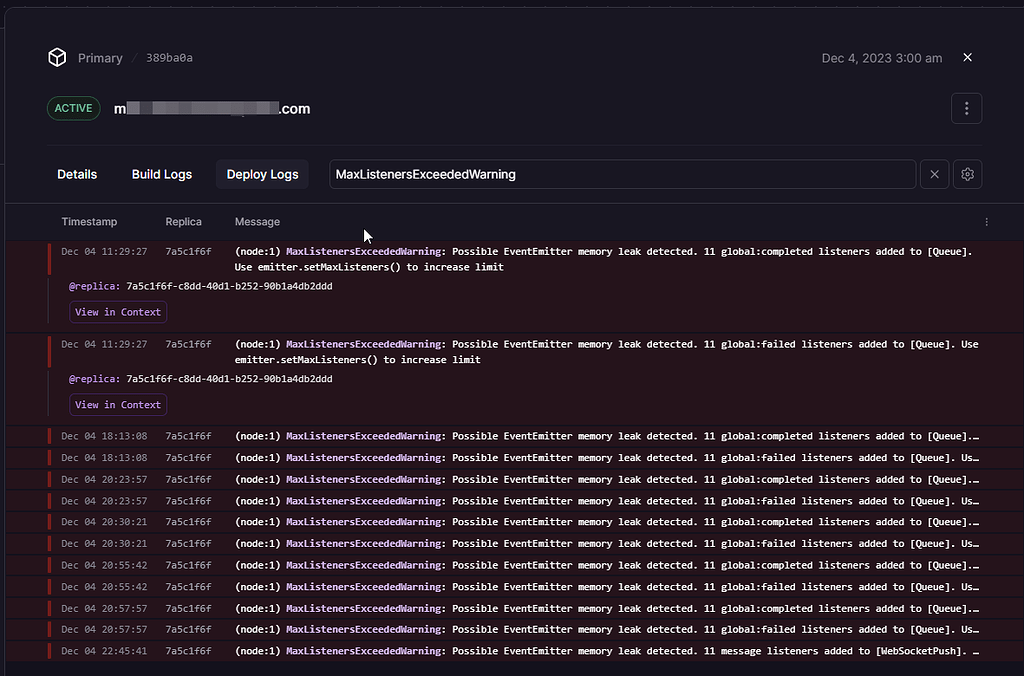Click the 389ba0a commit reference
Screen dimensions: 1024x676
pos(170,57)
